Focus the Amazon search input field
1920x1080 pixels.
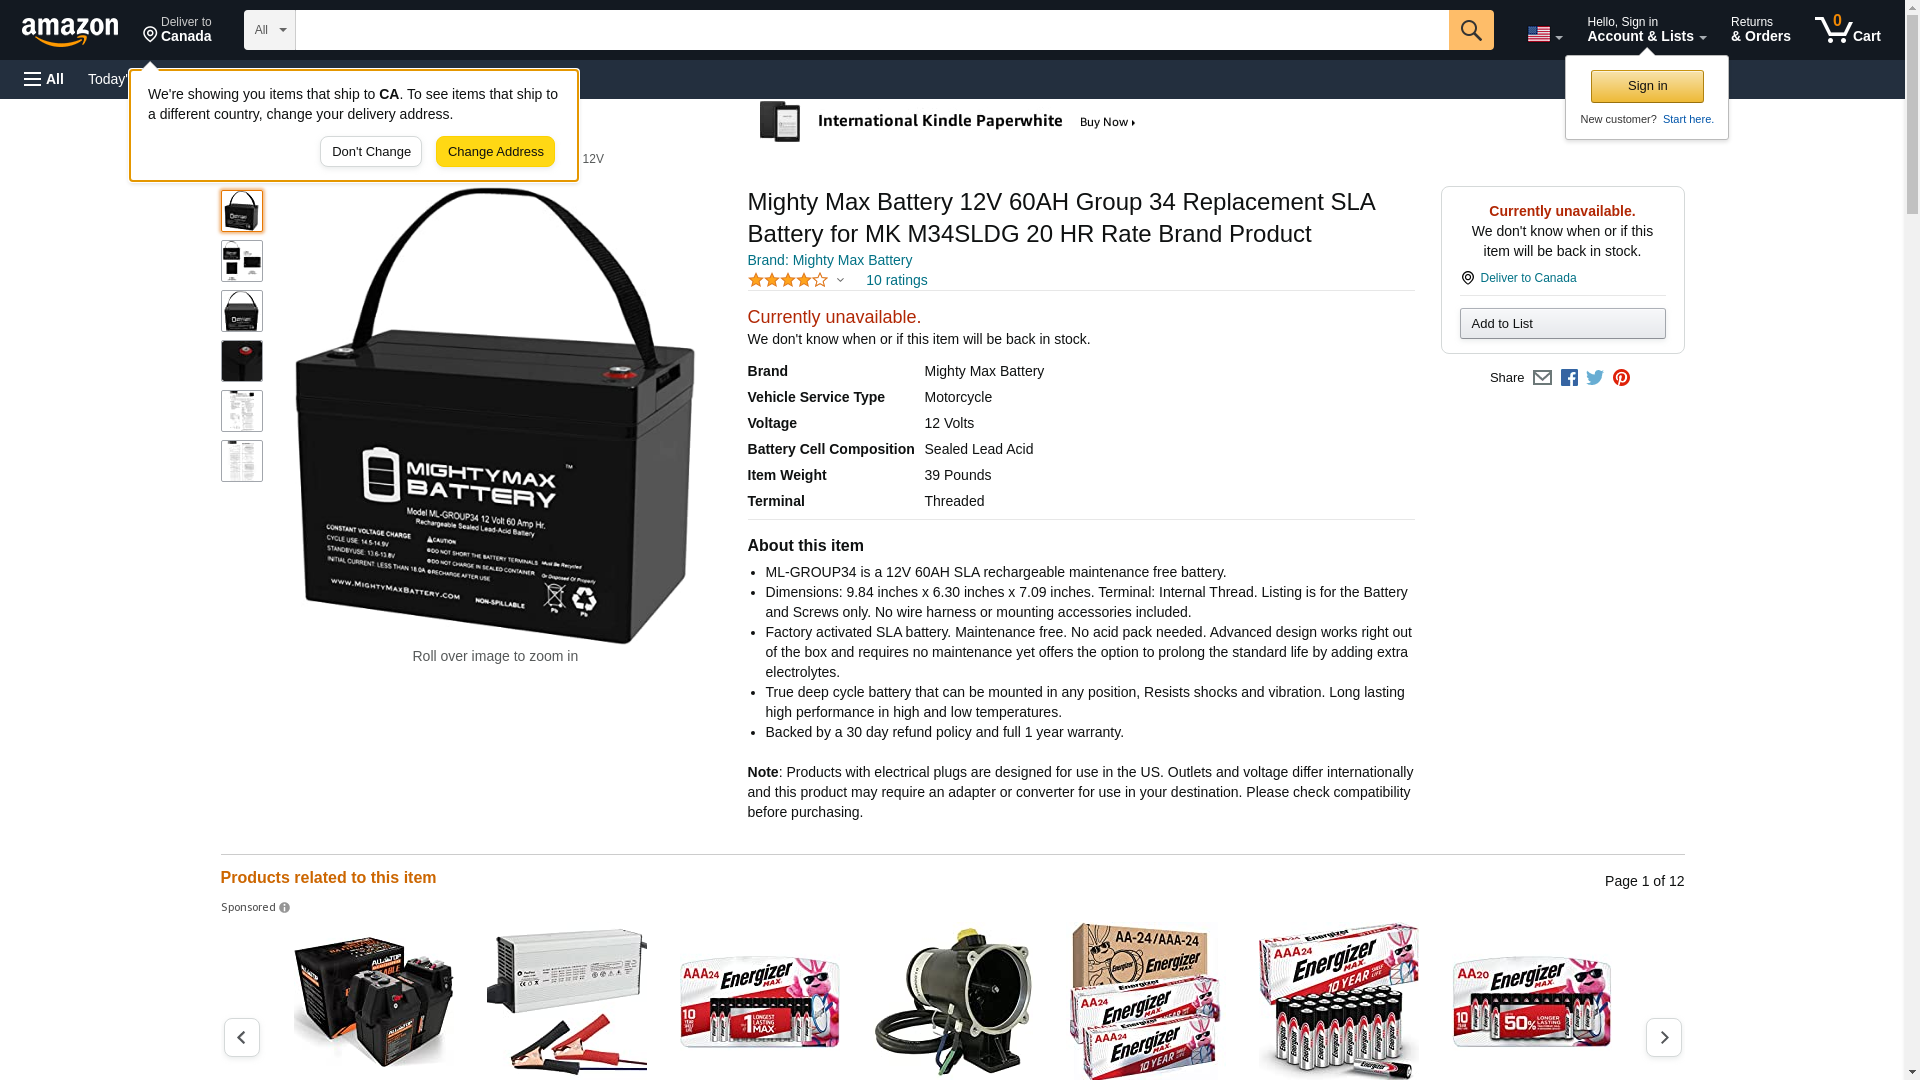tap(870, 30)
